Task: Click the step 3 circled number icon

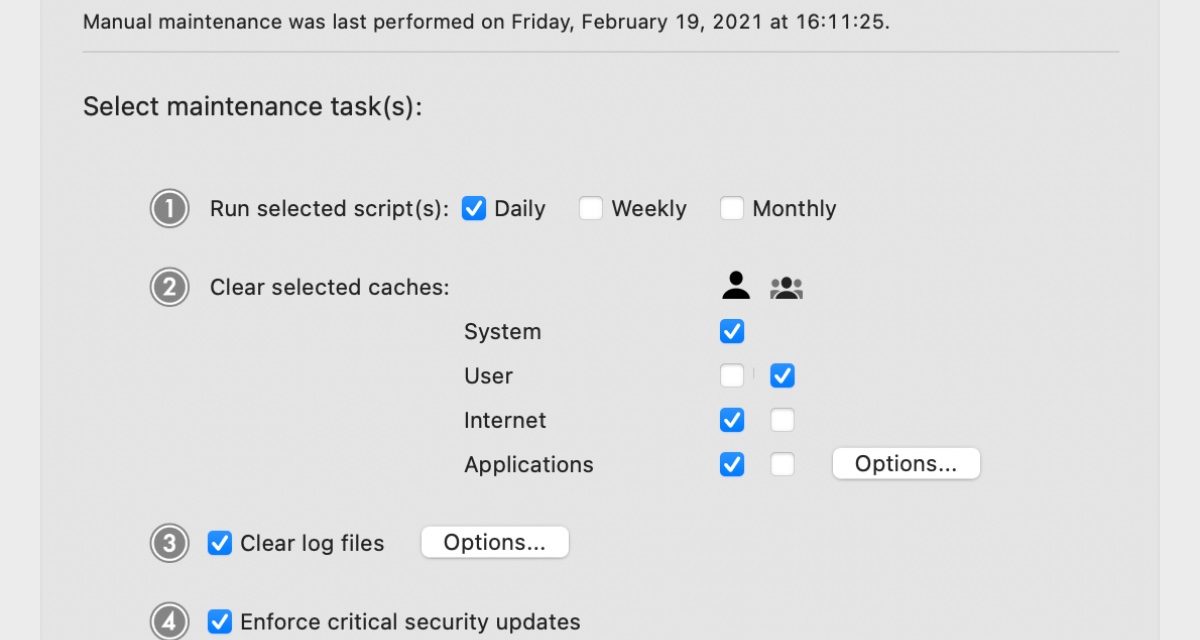Action: (x=170, y=543)
